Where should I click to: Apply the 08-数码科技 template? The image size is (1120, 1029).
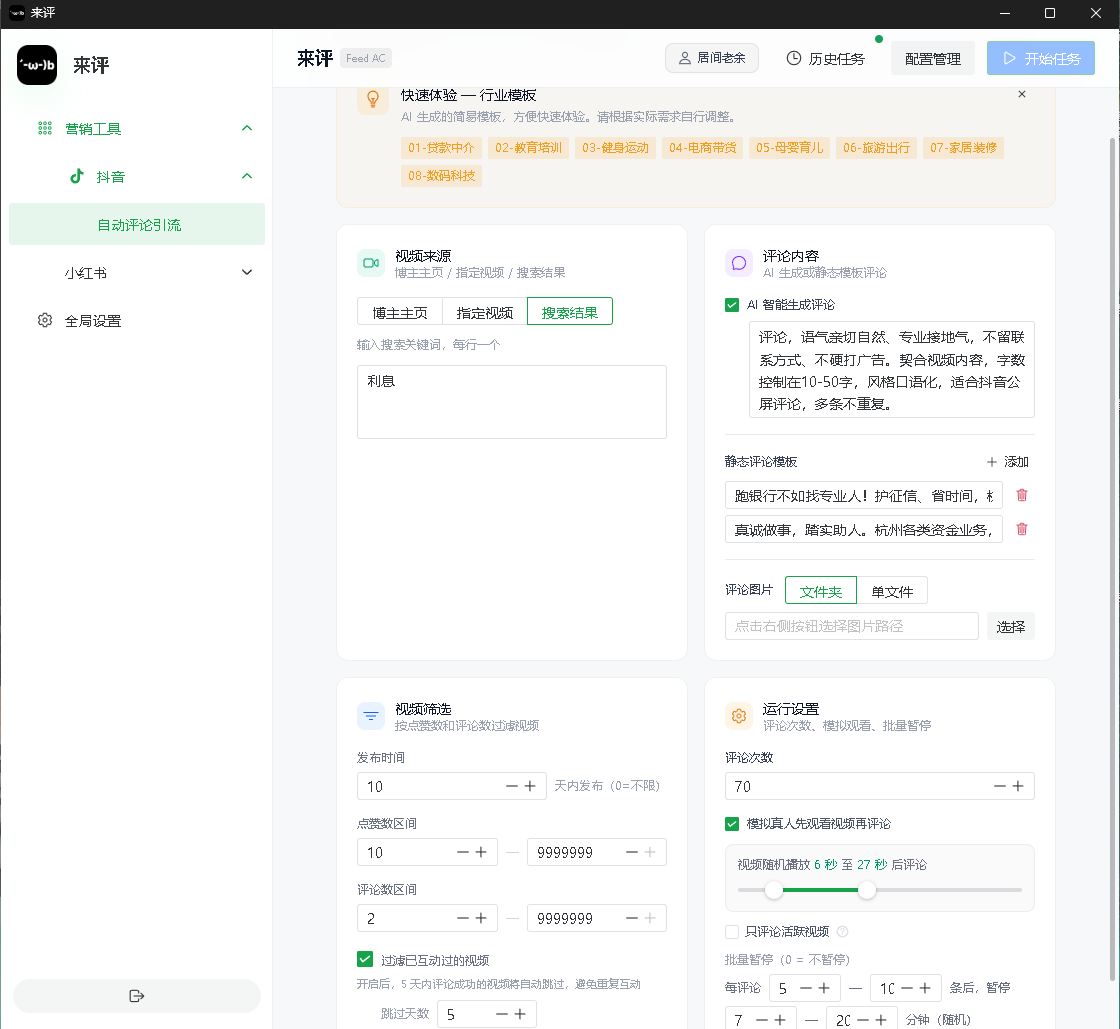pos(441,175)
